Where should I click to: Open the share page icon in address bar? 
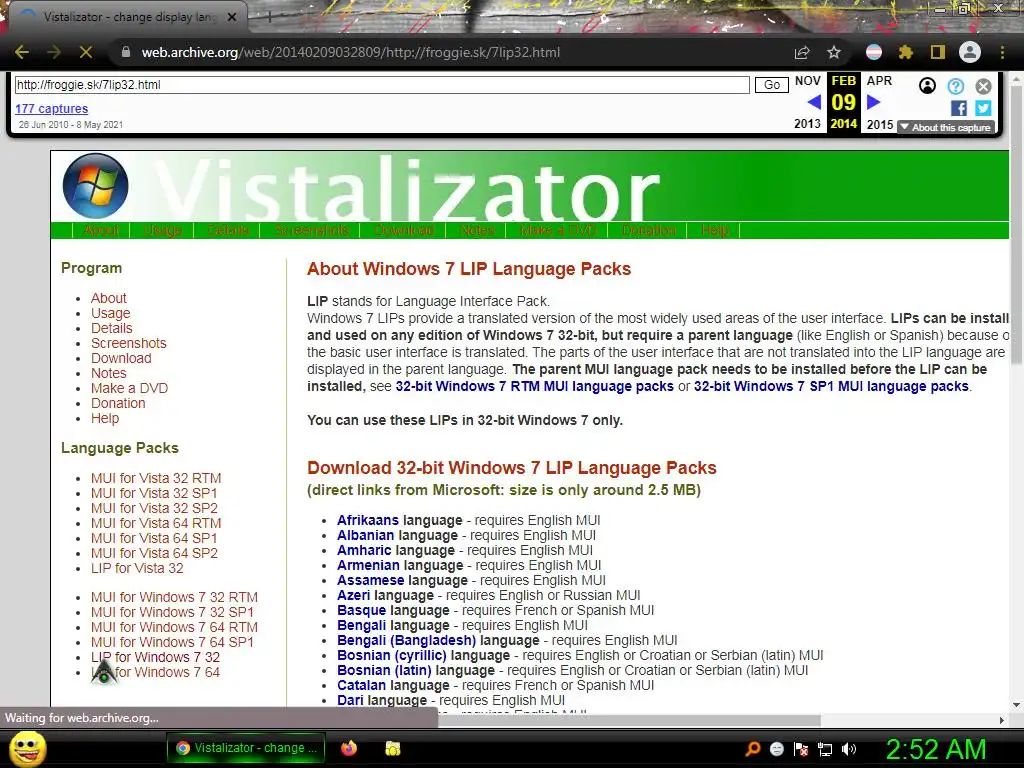coord(802,53)
